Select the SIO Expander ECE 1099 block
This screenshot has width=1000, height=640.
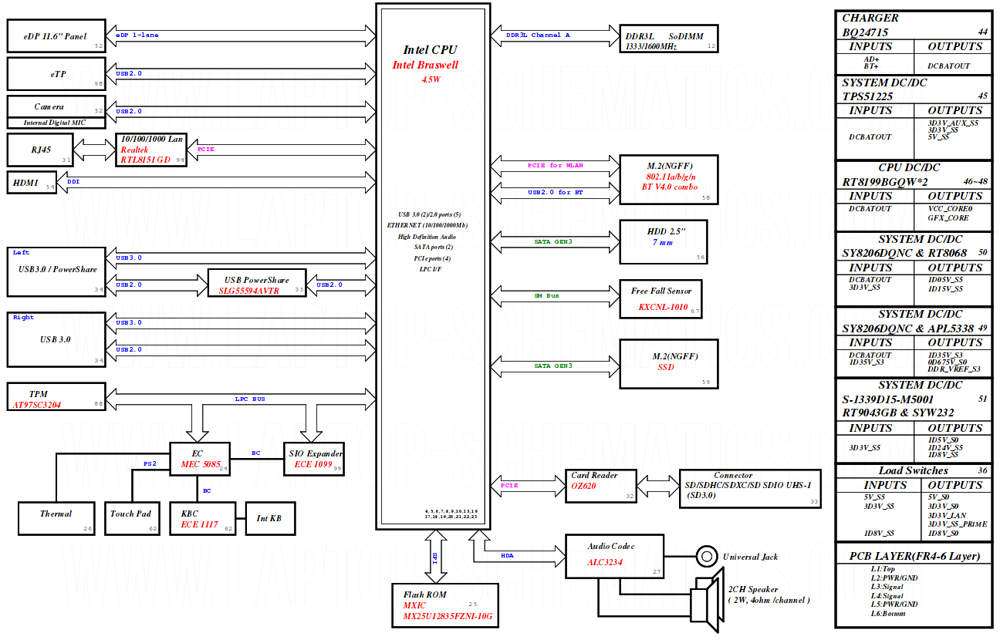(314, 459)
